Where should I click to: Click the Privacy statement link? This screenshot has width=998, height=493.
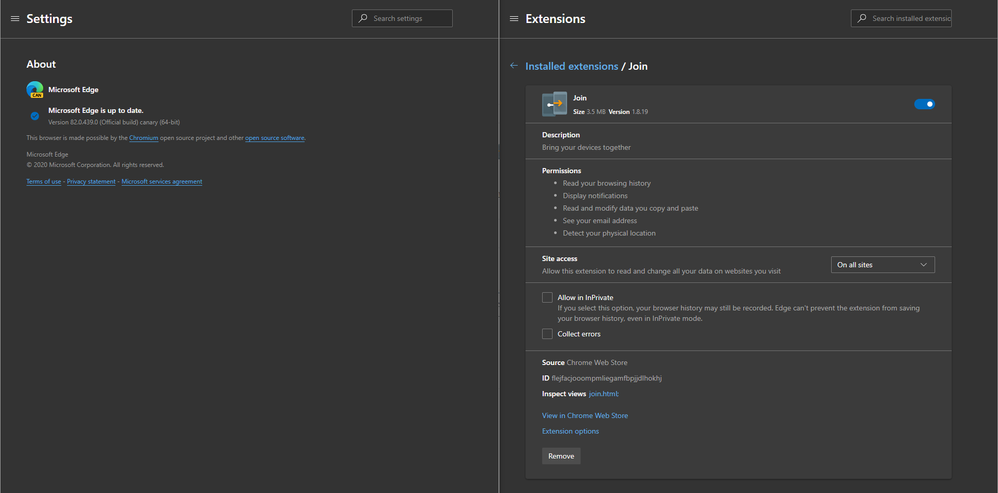coord(91,182)
